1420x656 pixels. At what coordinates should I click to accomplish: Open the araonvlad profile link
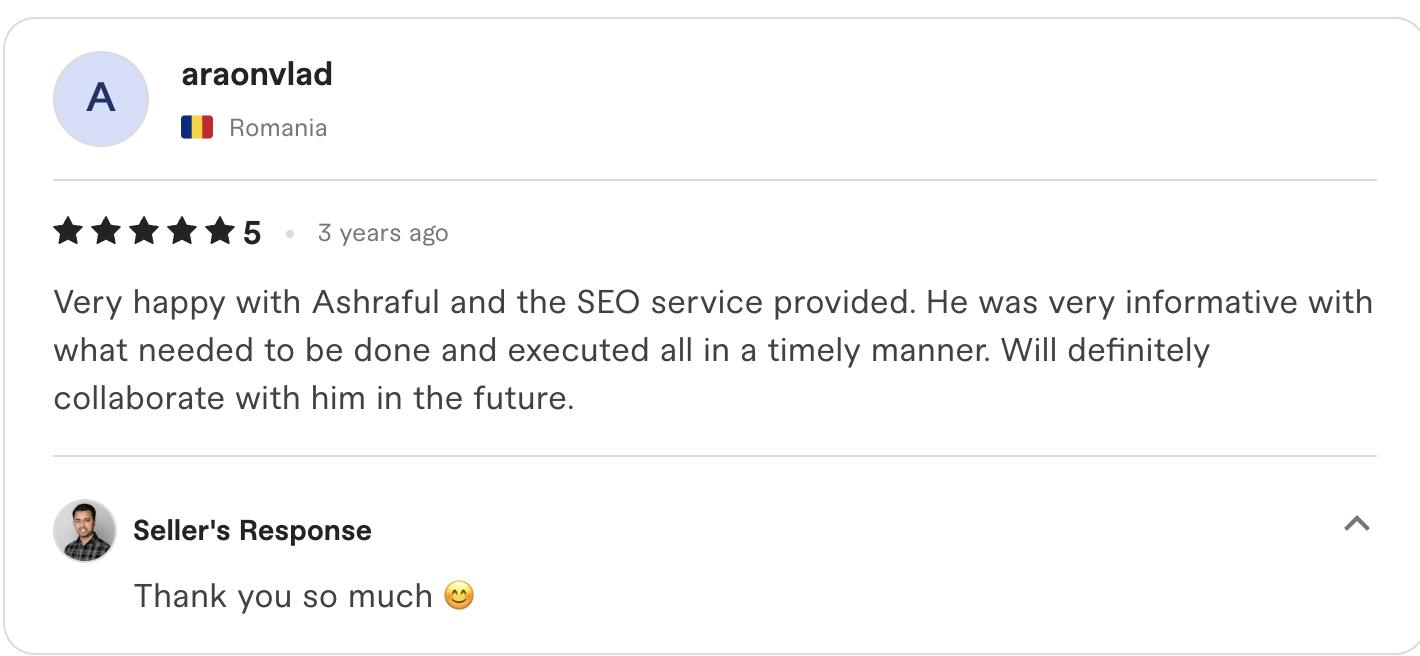coord(257,74)
